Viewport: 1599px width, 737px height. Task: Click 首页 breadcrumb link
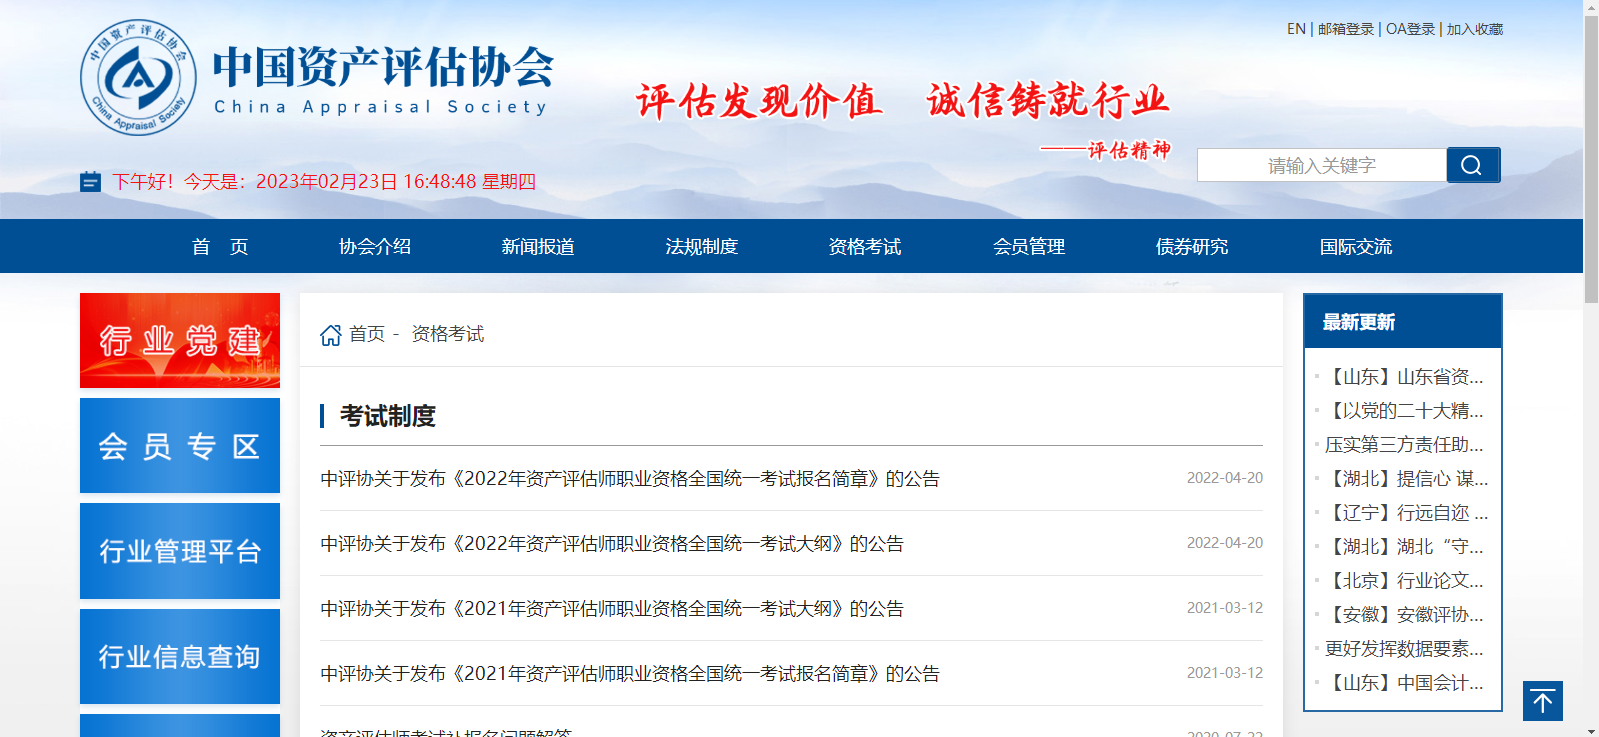(367, 334)
